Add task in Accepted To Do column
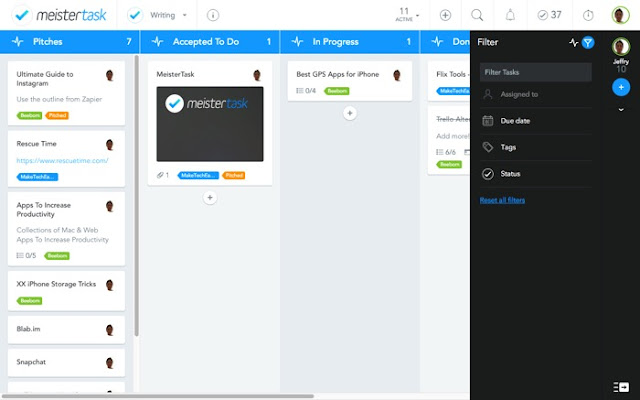This screenshot has height=400, width=640. click(210, 198)
